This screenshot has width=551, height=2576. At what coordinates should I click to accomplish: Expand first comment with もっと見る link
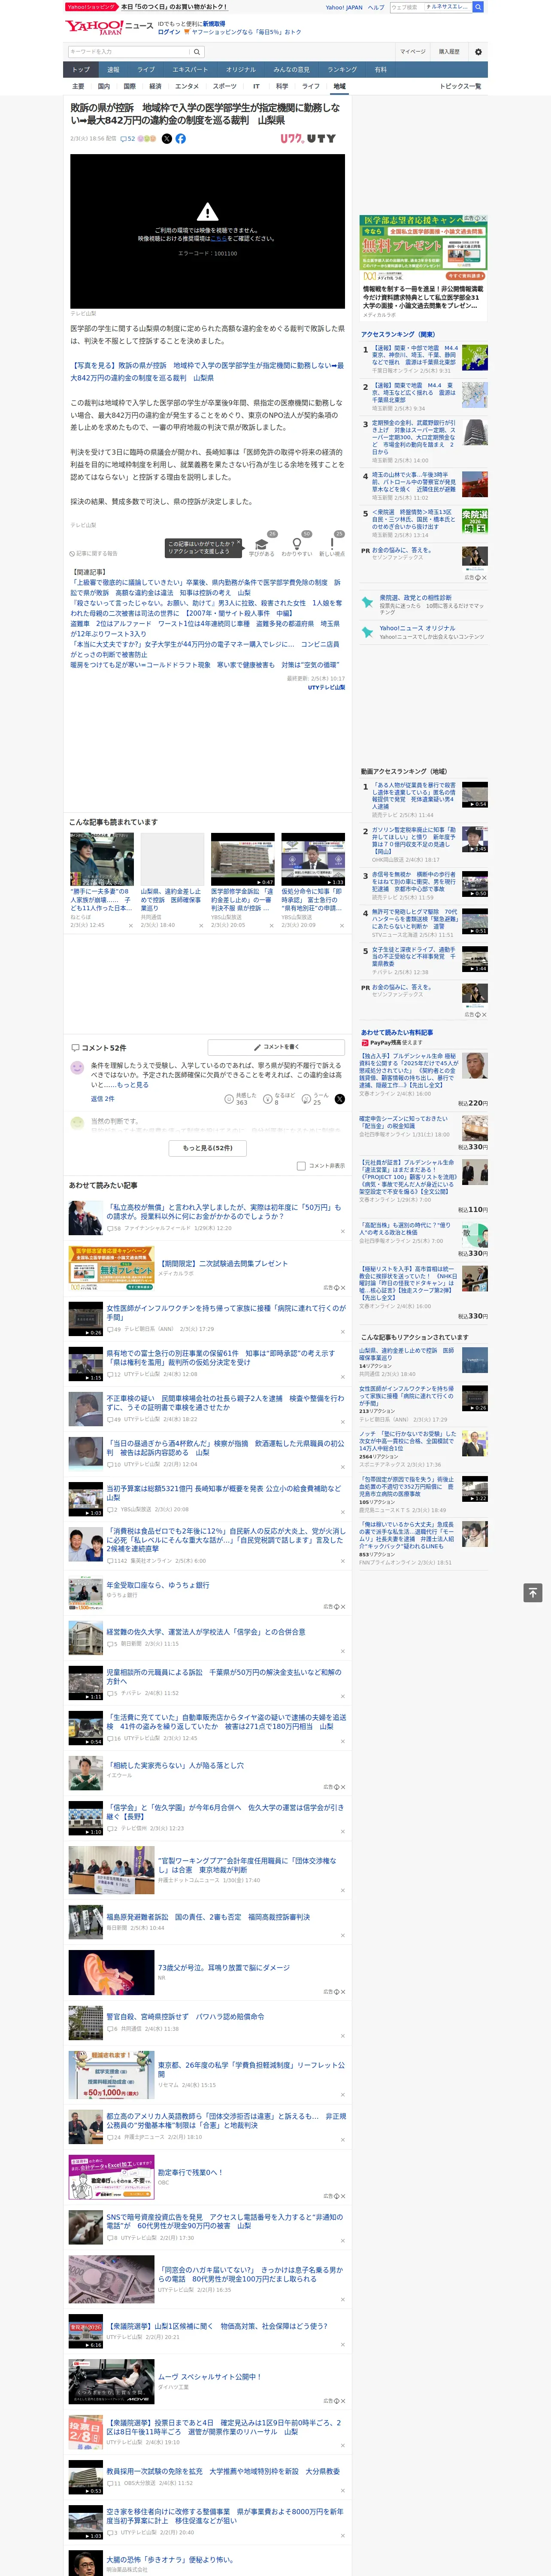[x=132, y=1084]
